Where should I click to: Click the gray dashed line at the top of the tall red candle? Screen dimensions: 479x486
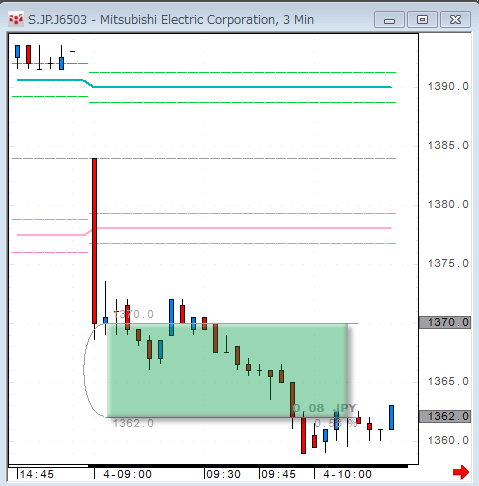point(204,158)
